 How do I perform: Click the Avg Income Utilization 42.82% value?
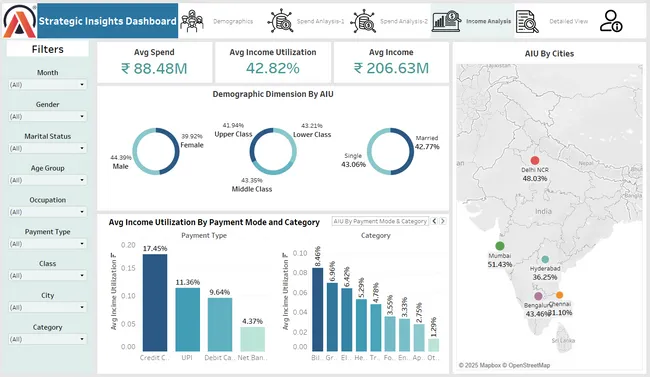tap(273, 68)
